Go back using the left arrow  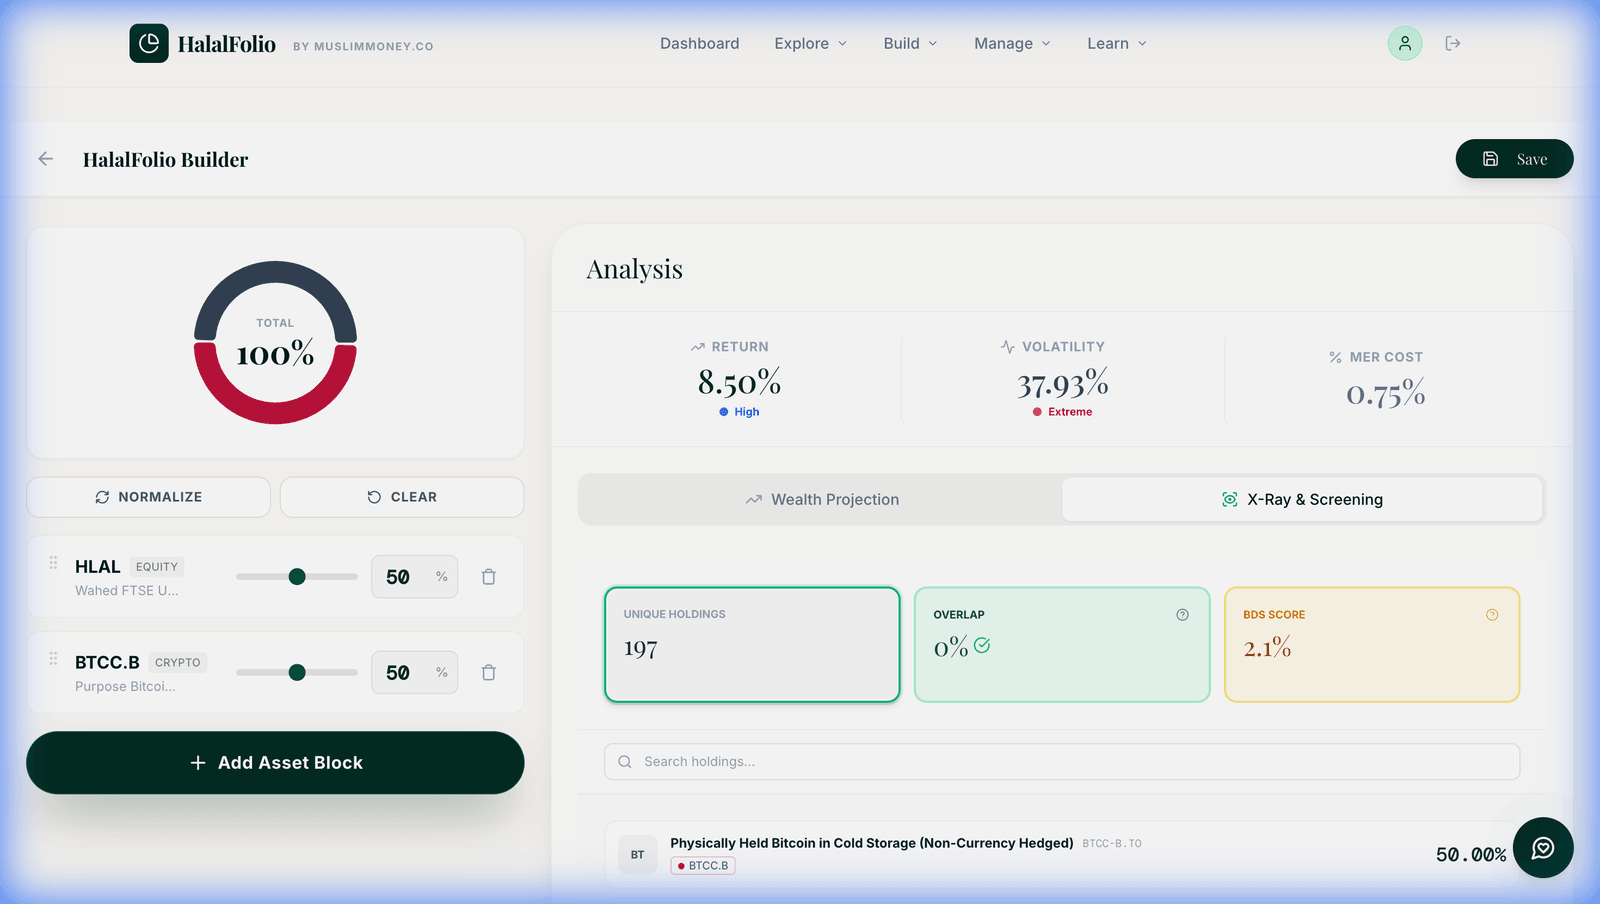(x=45, y=159)
